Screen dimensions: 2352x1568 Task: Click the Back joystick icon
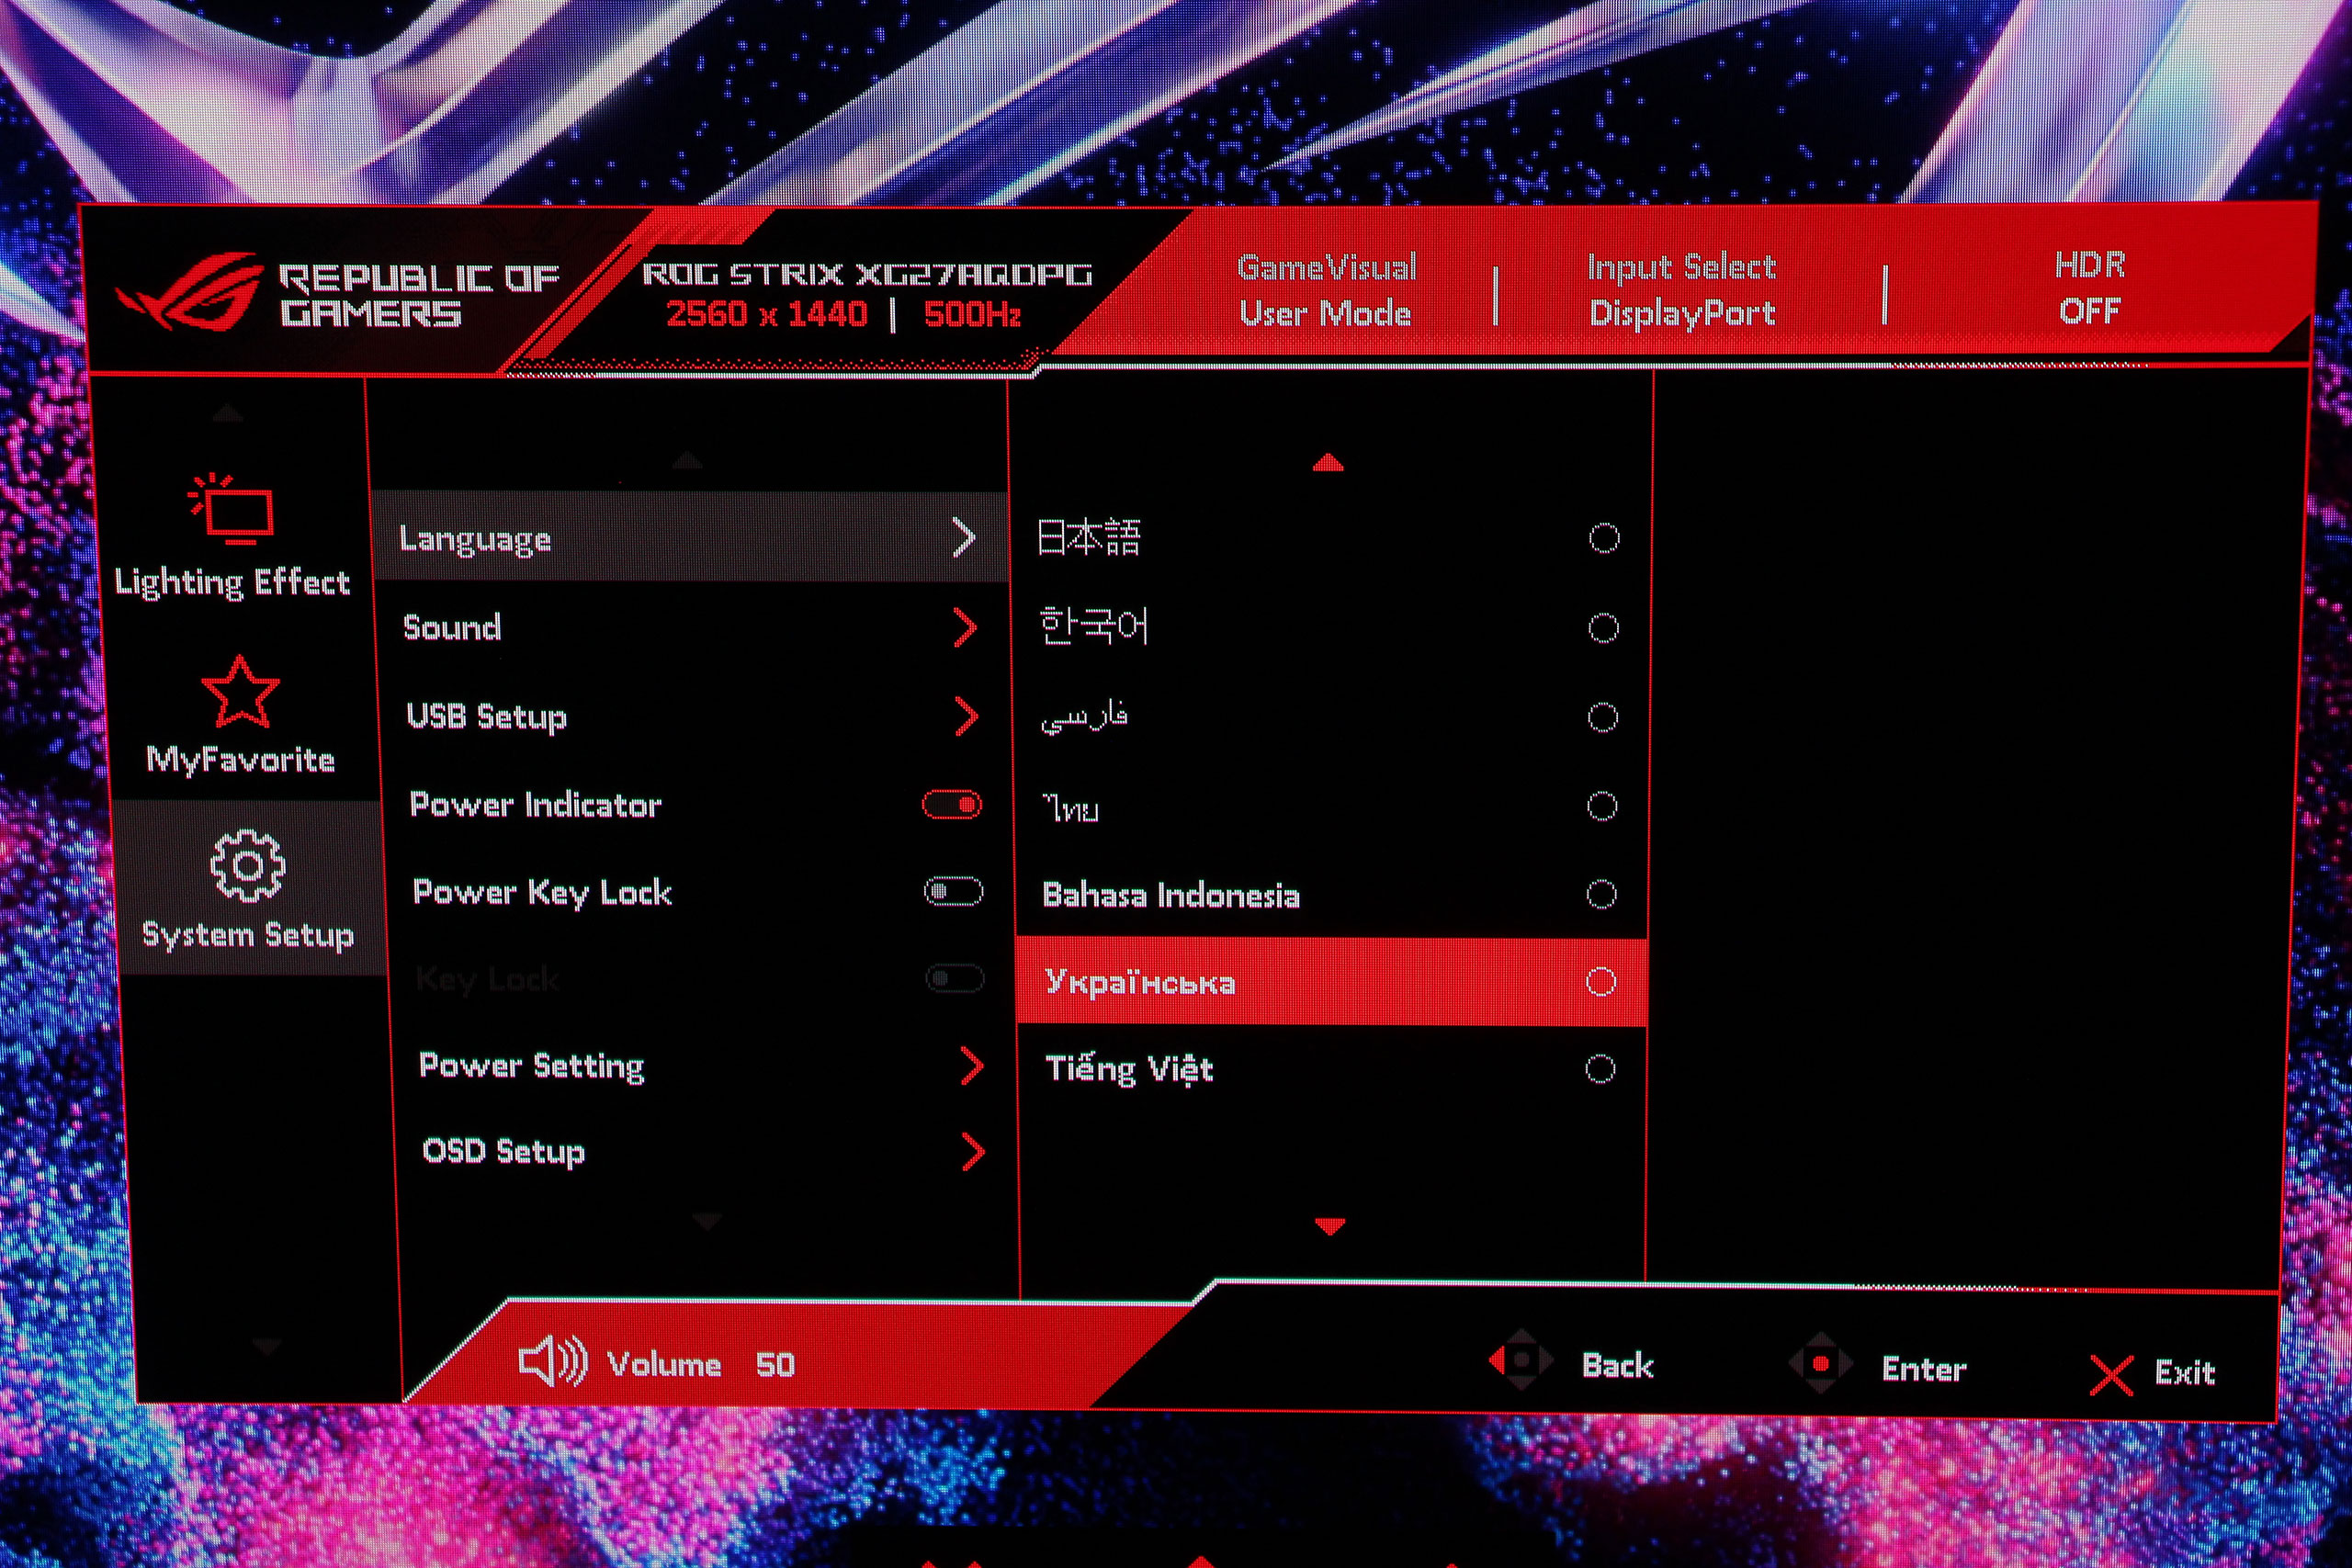tap(1520, 1360)
